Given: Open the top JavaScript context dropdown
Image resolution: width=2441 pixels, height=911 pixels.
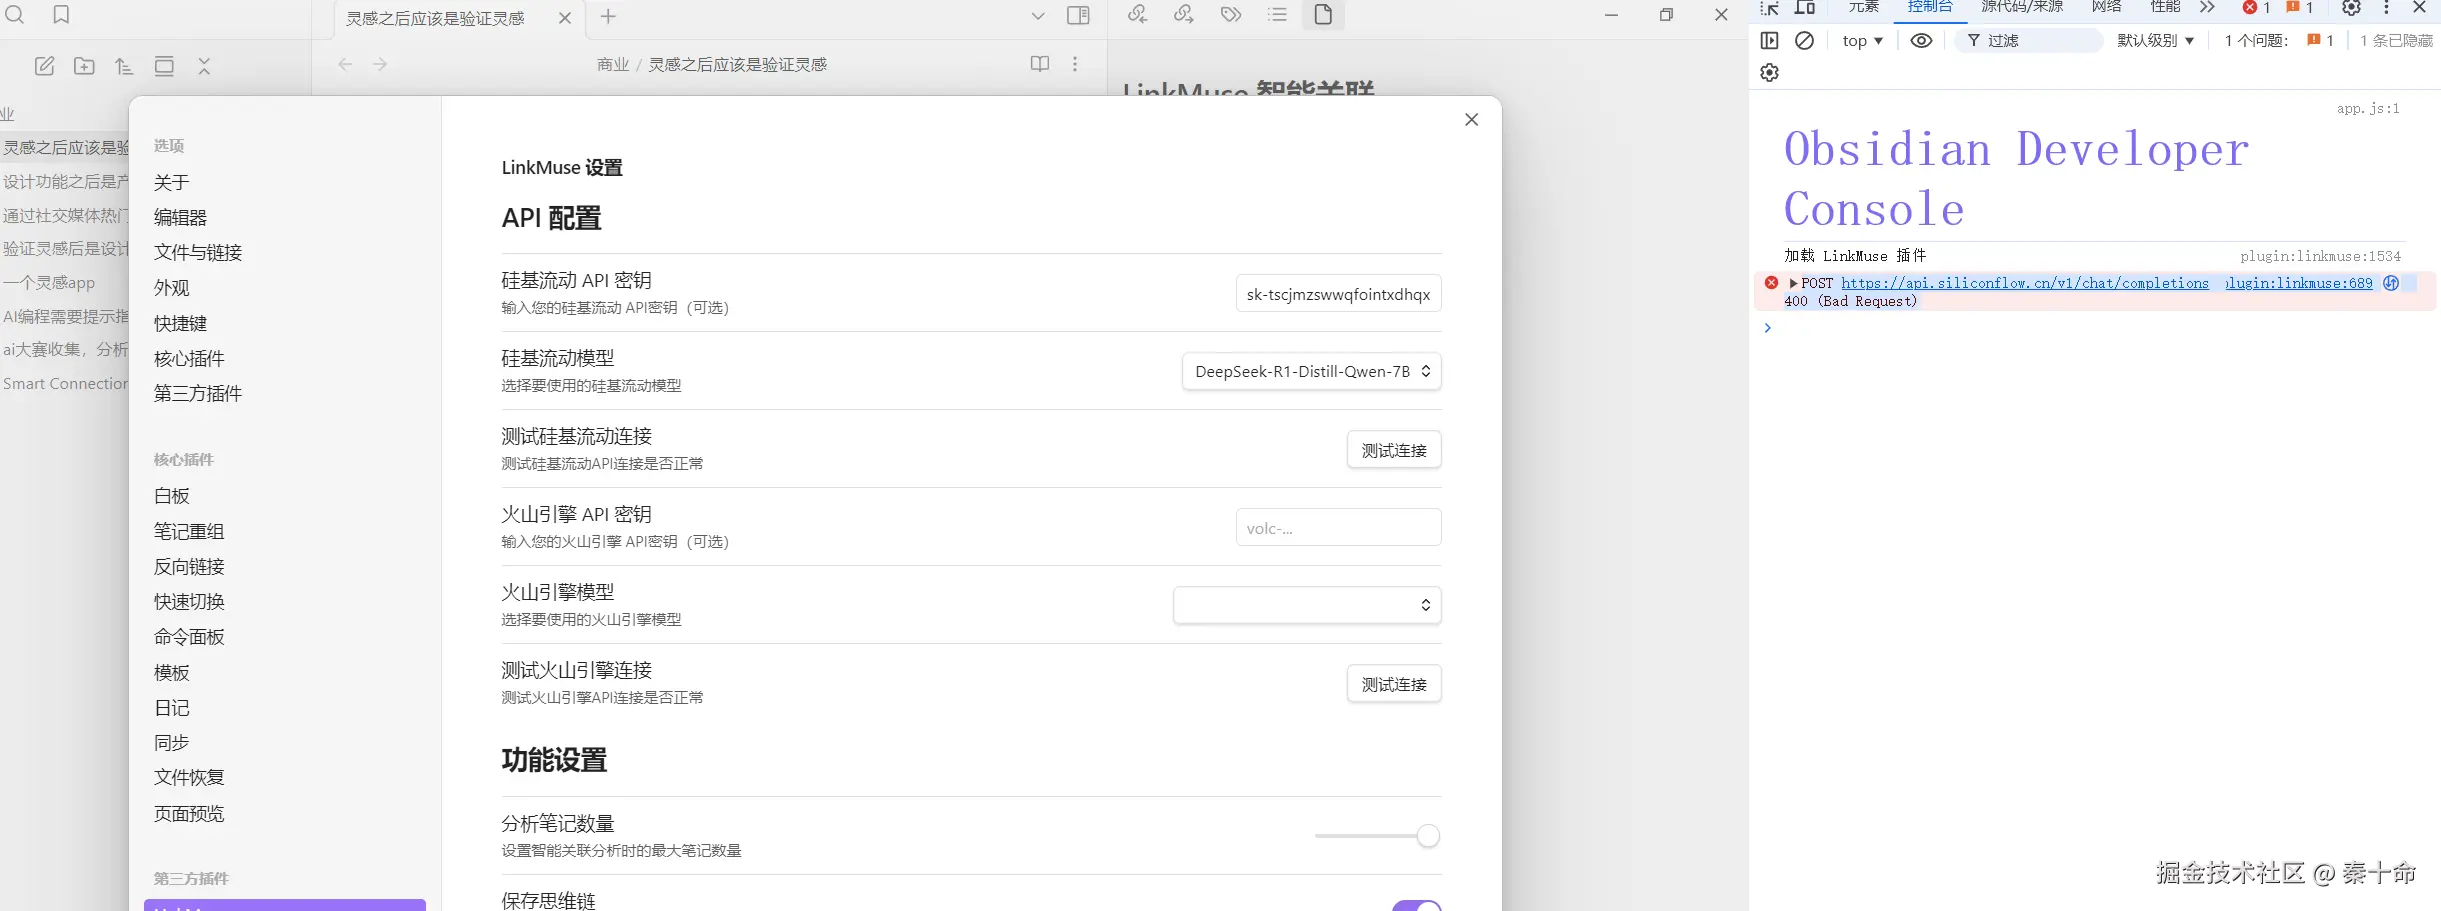Looking at the screenshot, I should pyautogui.click(x=1862, y=41).
